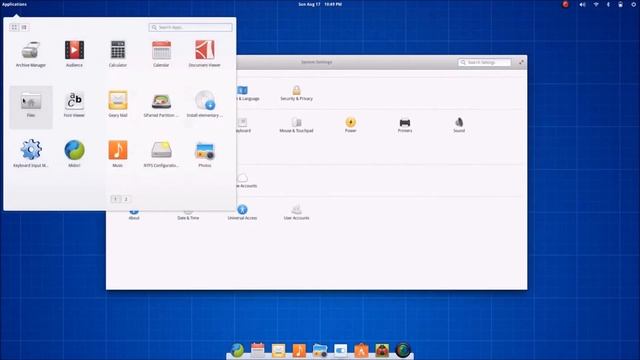Viewport: 640px width, 360px height.
Task: Open Archive Manager from the app launcher
Action: click(31, 54)
